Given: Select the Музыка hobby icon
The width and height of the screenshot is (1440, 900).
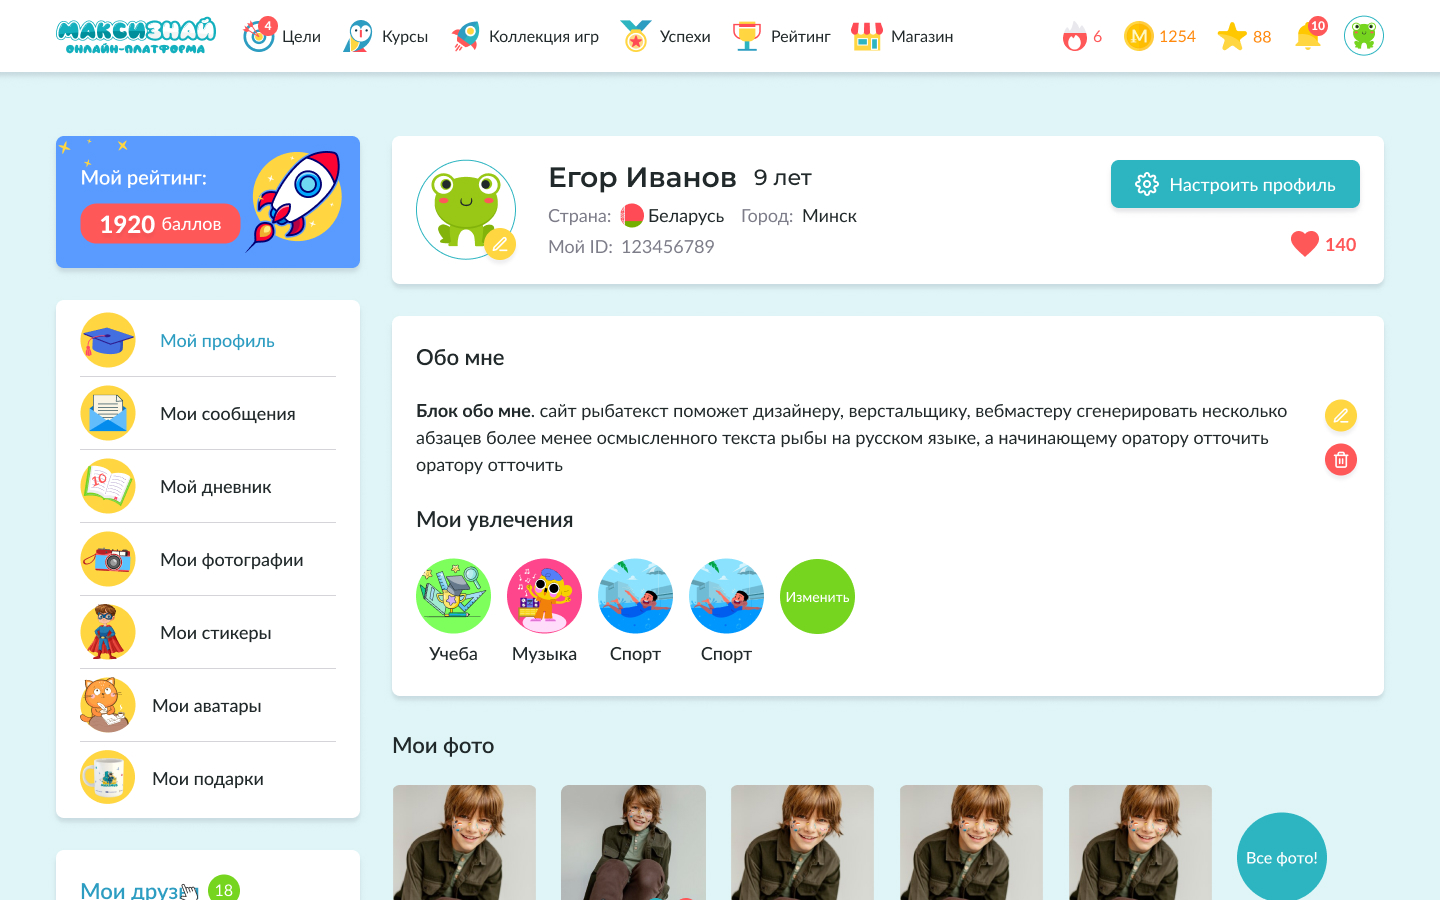Looking at the screenshot, I should (x=544, y=596).
